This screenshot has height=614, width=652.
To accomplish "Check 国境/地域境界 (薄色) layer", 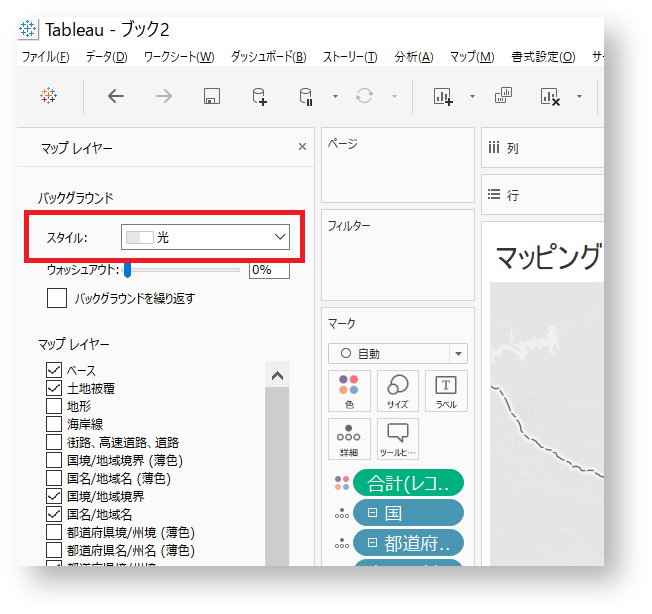I will [54, 460].
